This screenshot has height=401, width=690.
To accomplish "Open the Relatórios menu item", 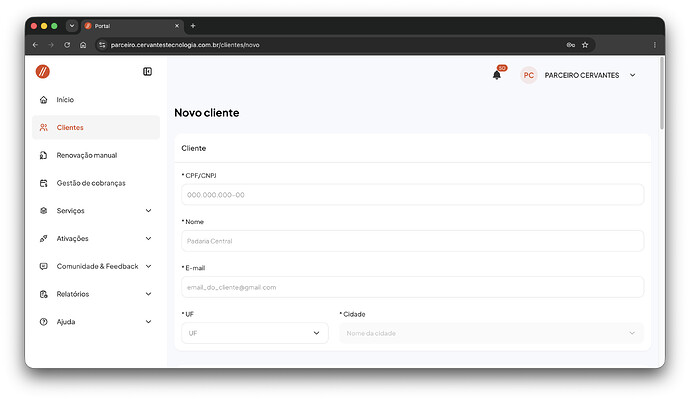I will [x=96, y=294].
